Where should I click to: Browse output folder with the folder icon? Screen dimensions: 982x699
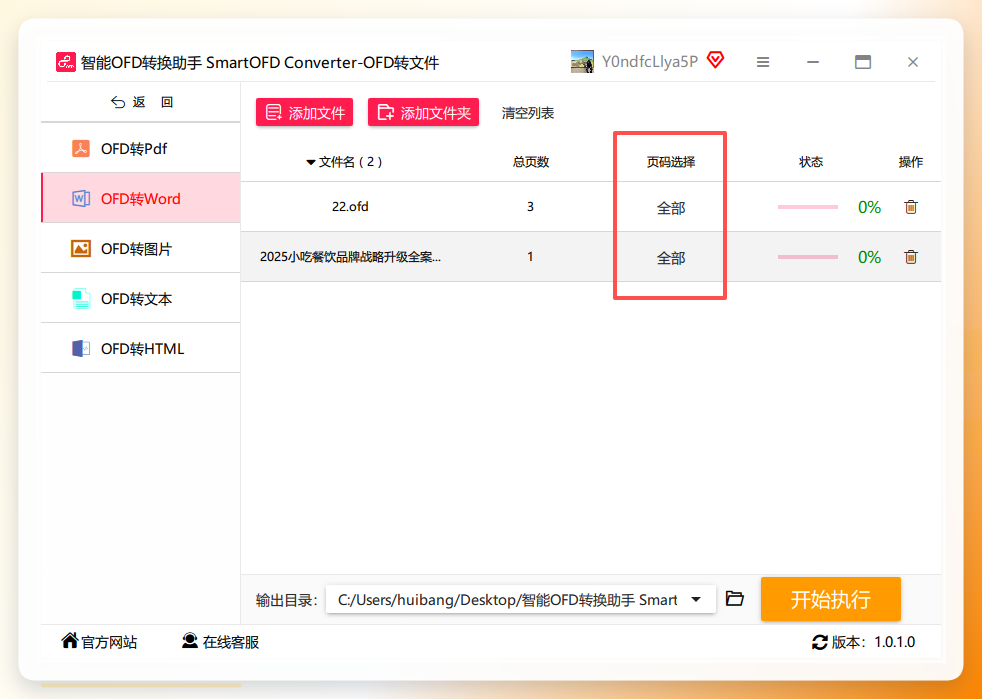(x=735, y=599)
